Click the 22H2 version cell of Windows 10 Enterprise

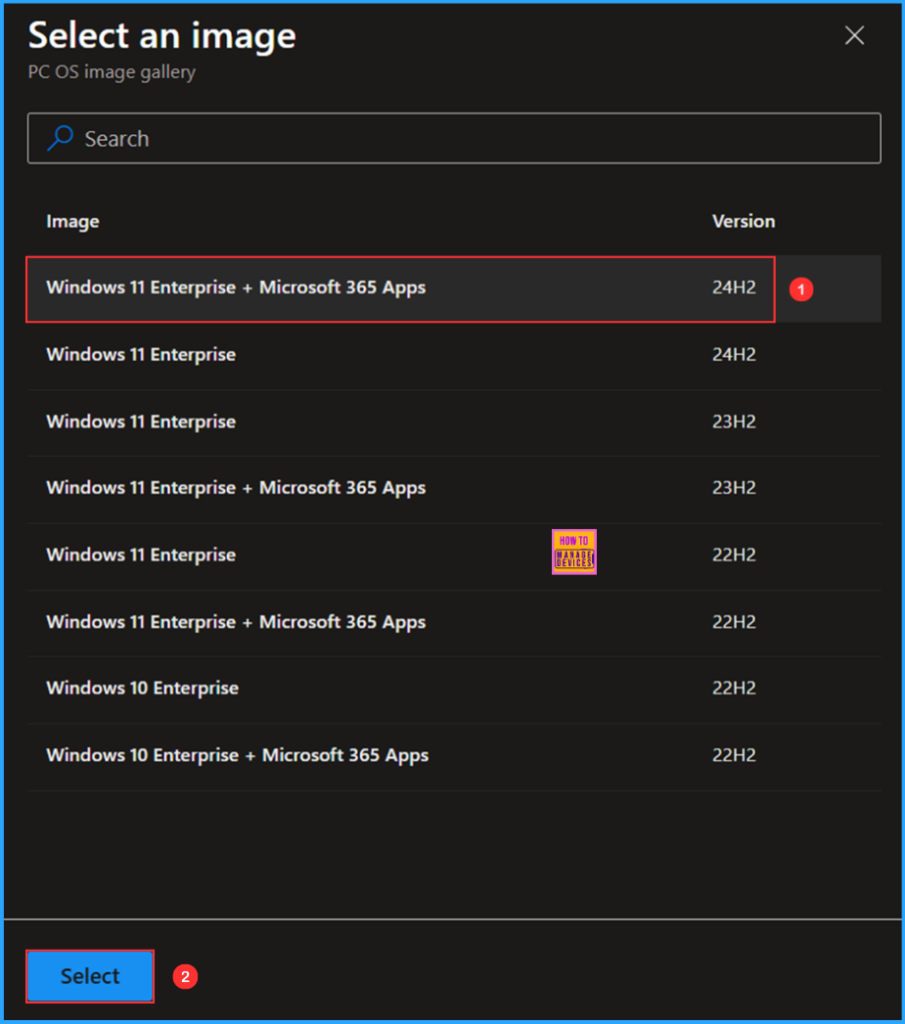point(734,688)
